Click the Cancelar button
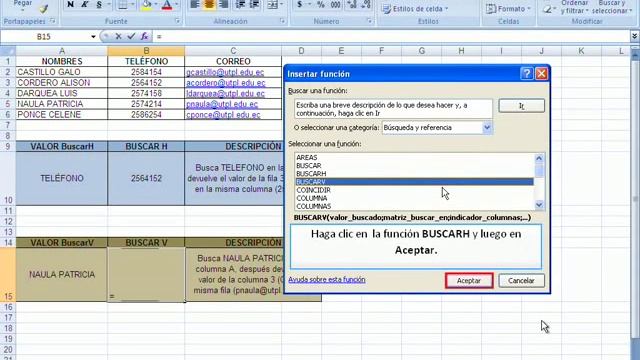This screenshot has height=360, width=640. tap(521, 281)
